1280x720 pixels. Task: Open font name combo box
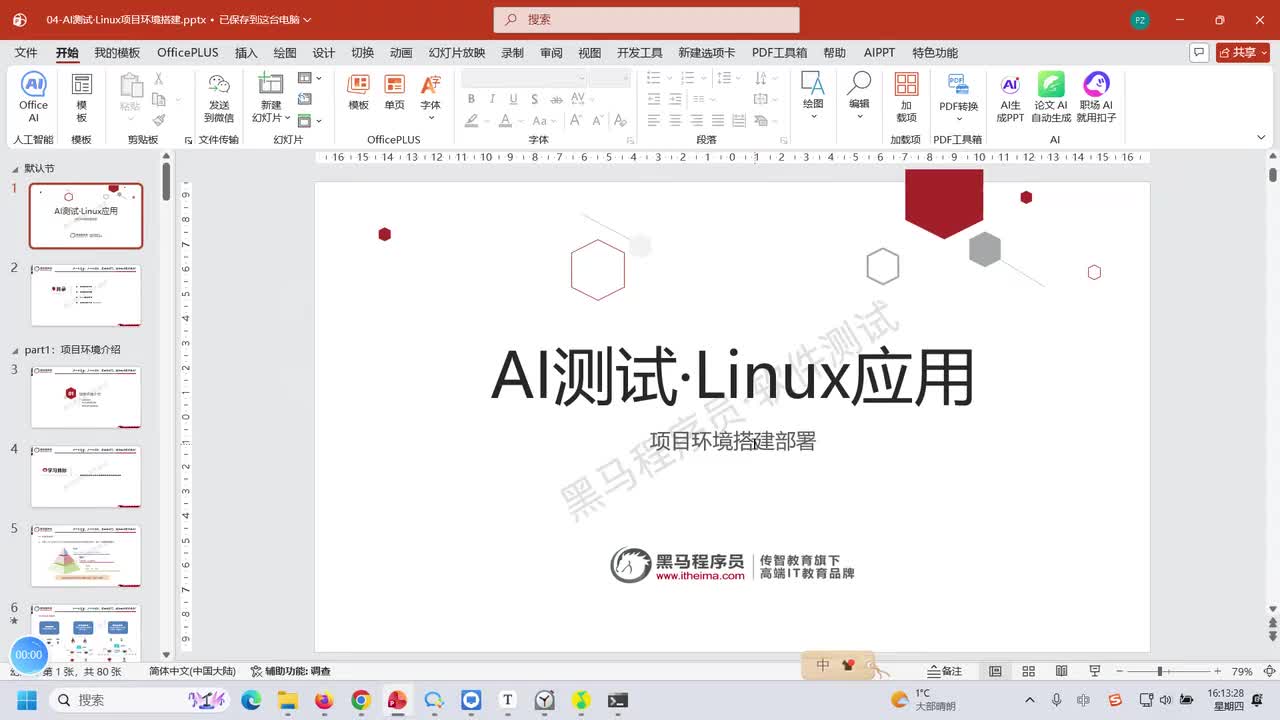525,78
